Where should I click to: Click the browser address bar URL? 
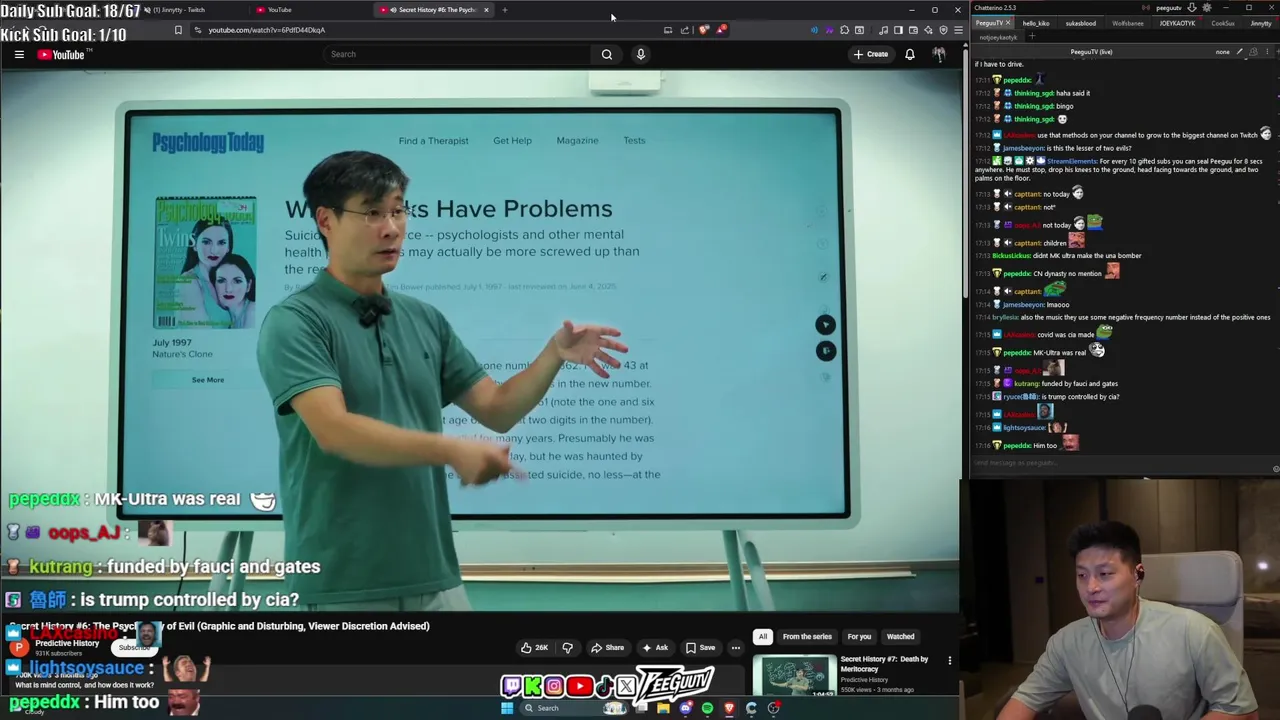267,30
